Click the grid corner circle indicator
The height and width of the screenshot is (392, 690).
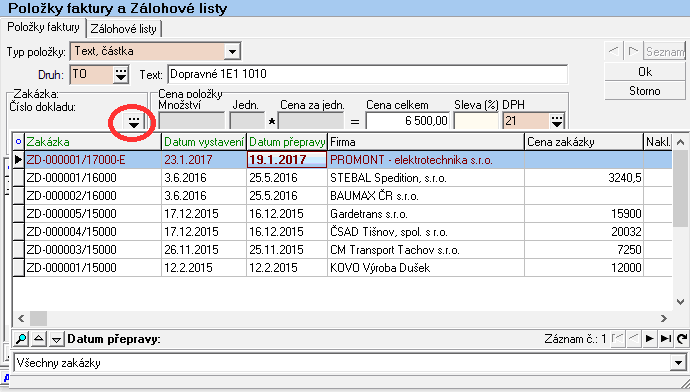click(18, 142)
